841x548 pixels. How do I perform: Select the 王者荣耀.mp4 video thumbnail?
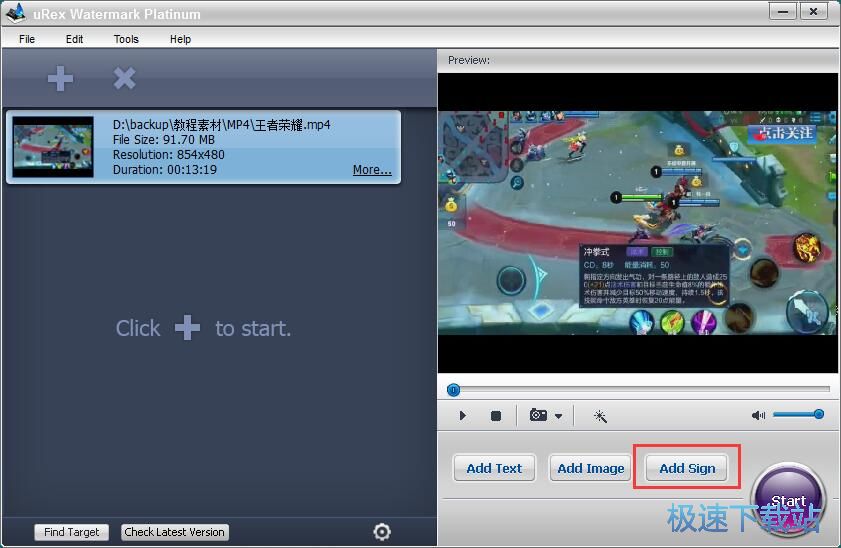tap(53, 147)
